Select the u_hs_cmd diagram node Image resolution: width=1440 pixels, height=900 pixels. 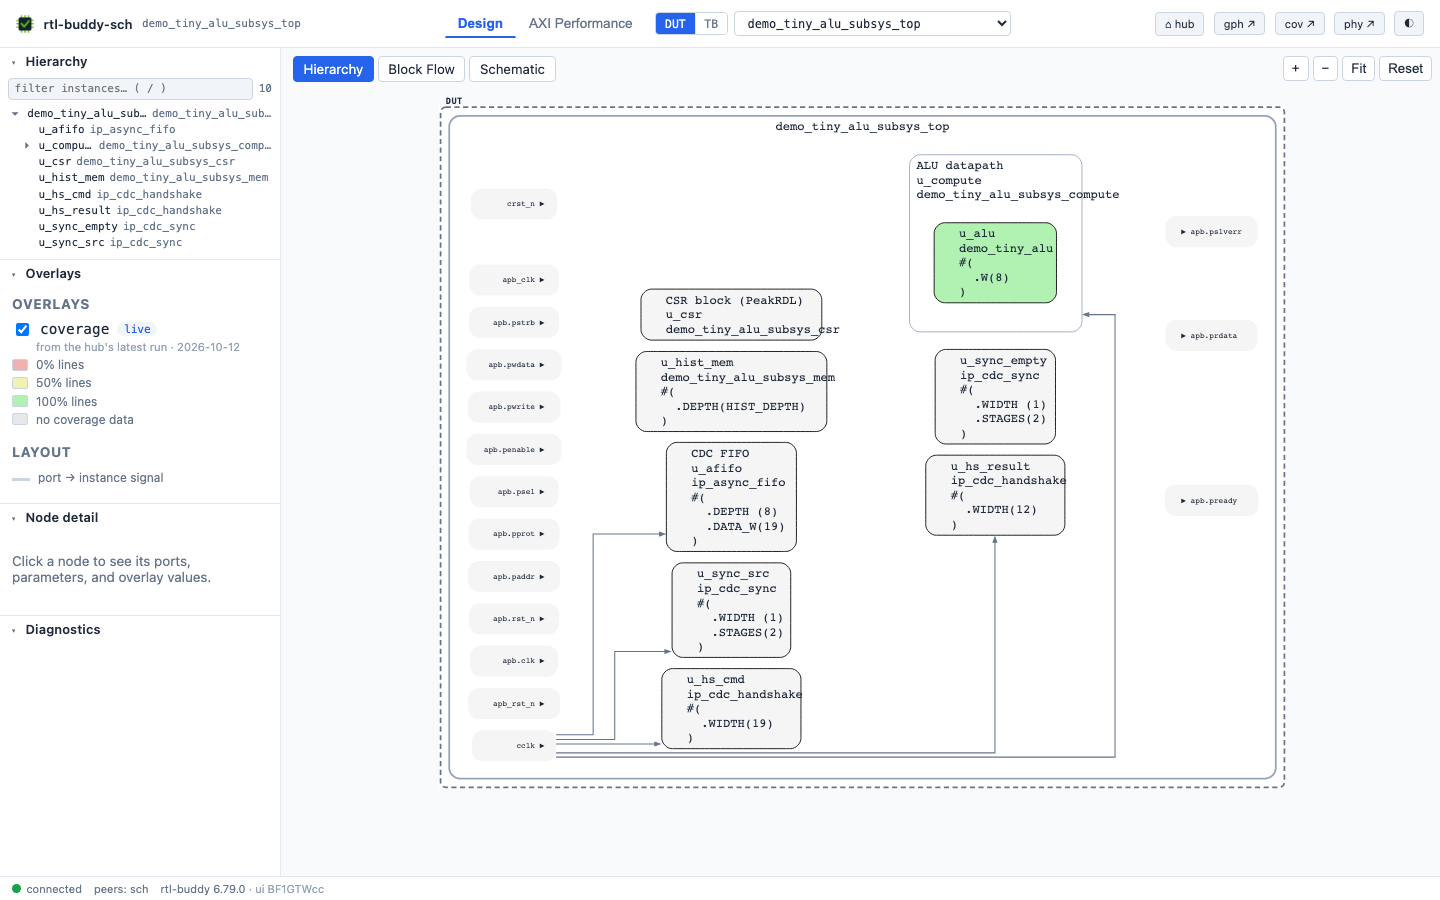[x=731, y=709]
